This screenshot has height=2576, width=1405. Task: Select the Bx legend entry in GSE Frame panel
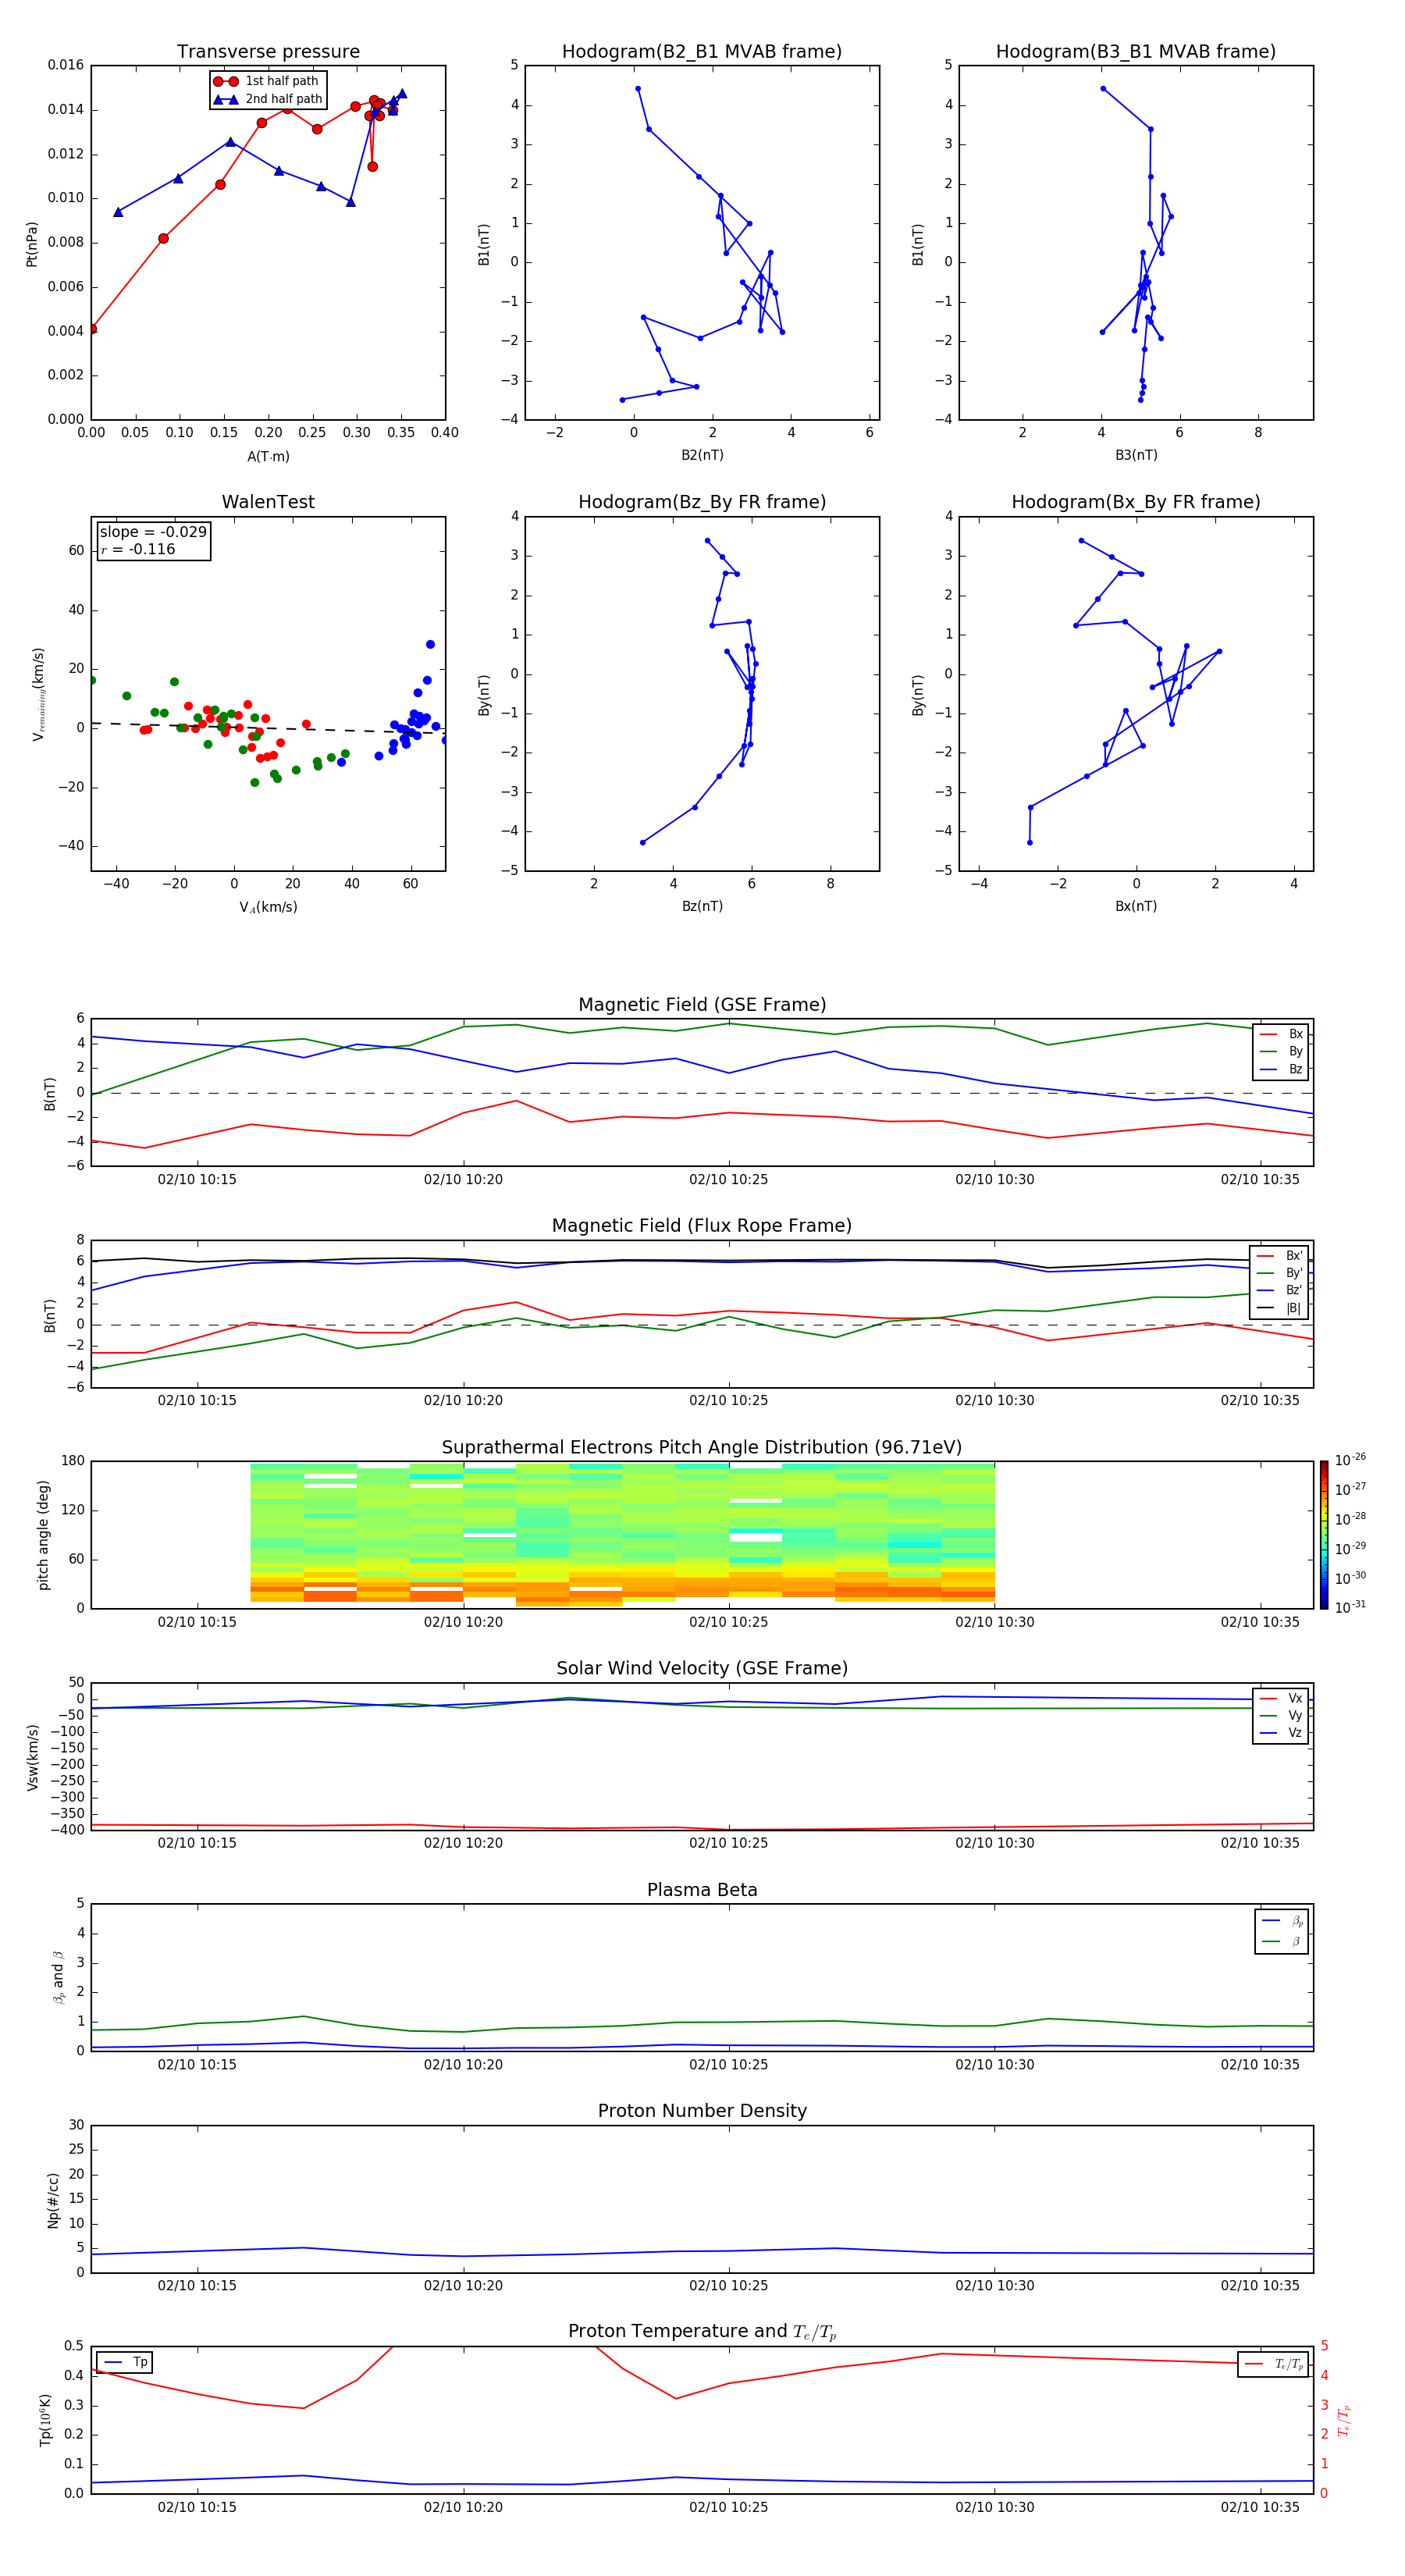(x=1281, y=1034)
